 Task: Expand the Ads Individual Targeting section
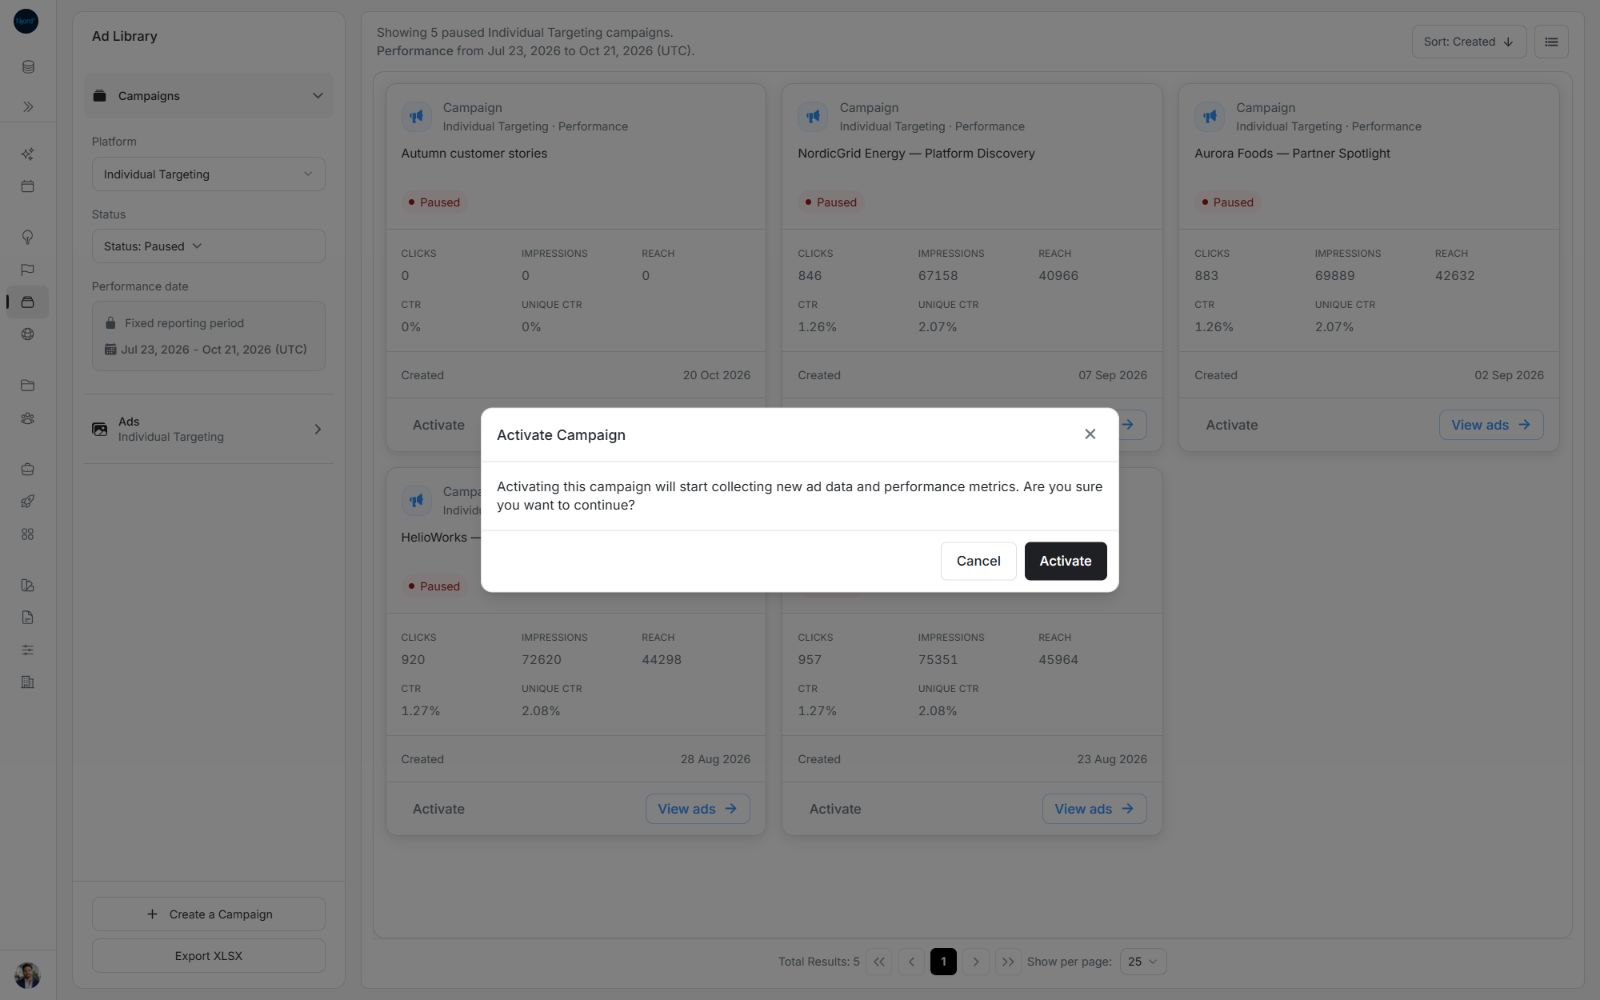tap(208, 429)
